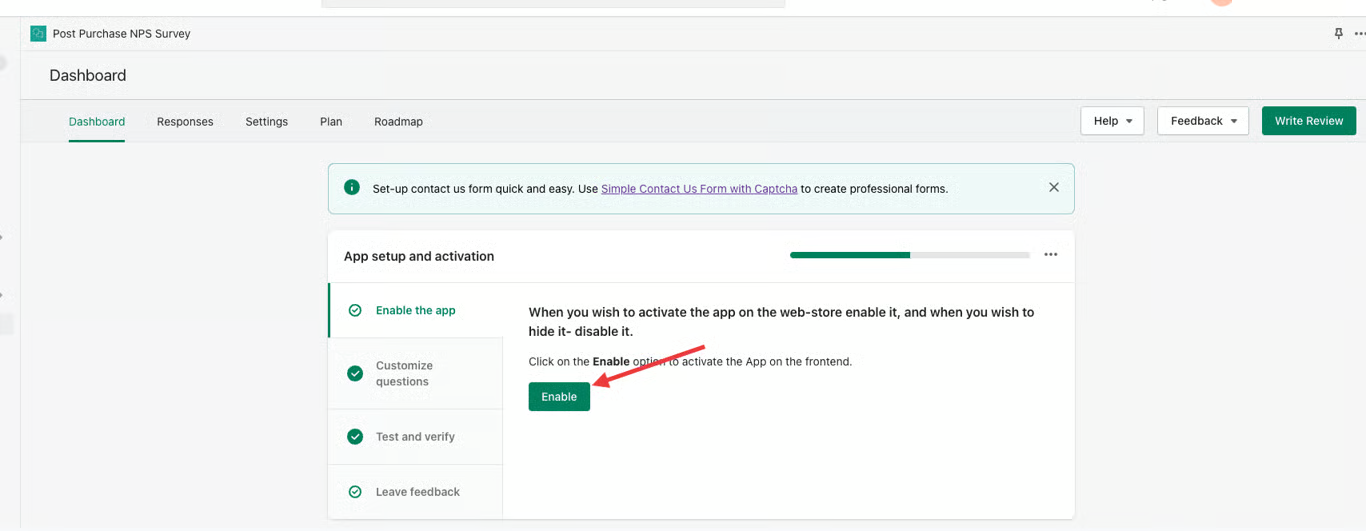
Task: Click the info icon in the banner
Action: coord(351,187)
